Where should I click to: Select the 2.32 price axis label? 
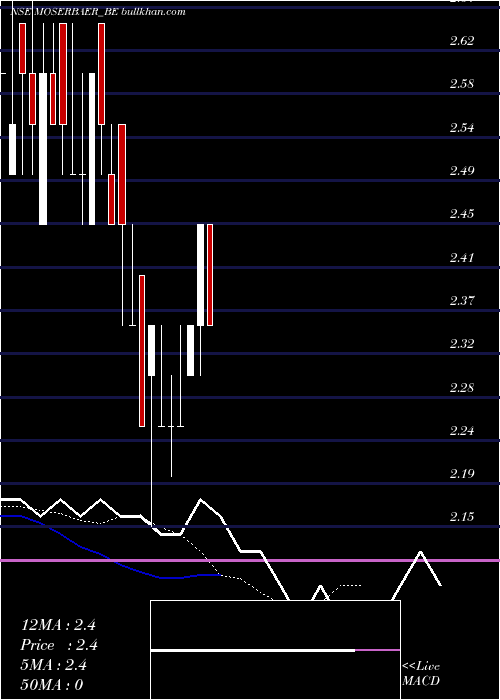click(x=462, y=344)
